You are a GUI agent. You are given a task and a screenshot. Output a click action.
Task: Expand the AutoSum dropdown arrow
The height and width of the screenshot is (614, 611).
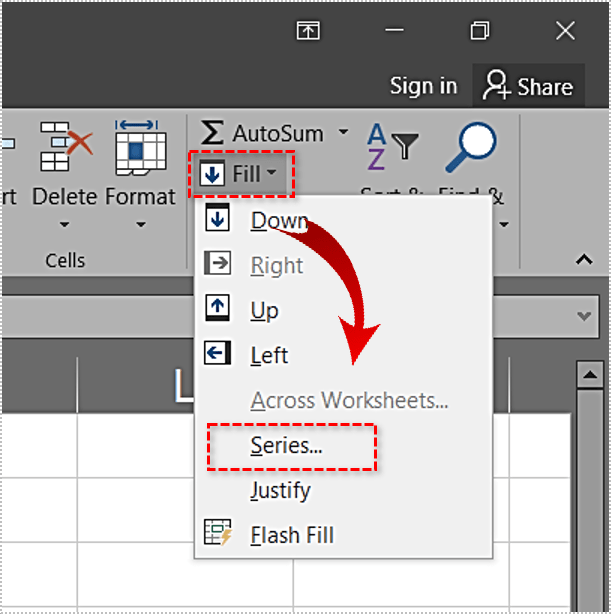pyautogui.click(x=343, y=132)
